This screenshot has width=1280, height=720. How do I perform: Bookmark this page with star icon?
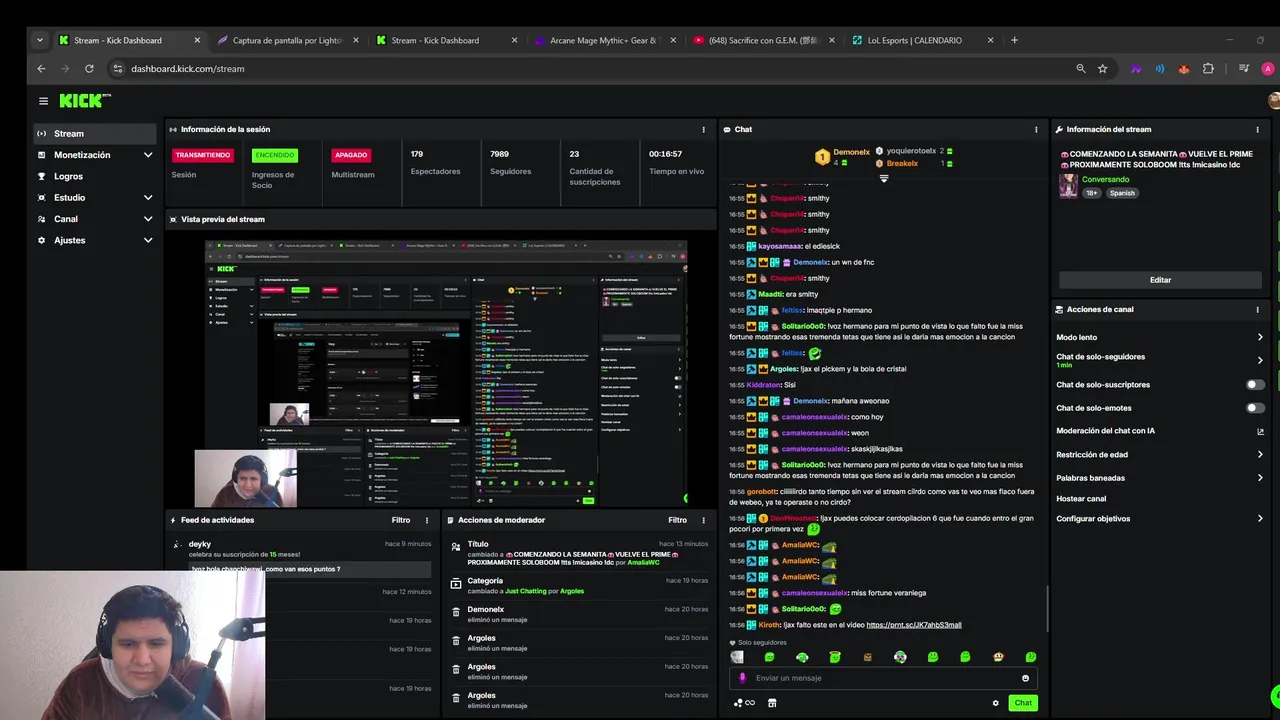(x=1103, y=69)
